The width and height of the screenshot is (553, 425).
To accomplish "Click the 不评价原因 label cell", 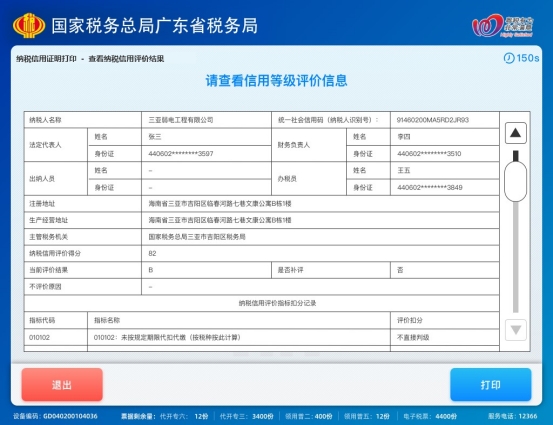I will [83, 286].
